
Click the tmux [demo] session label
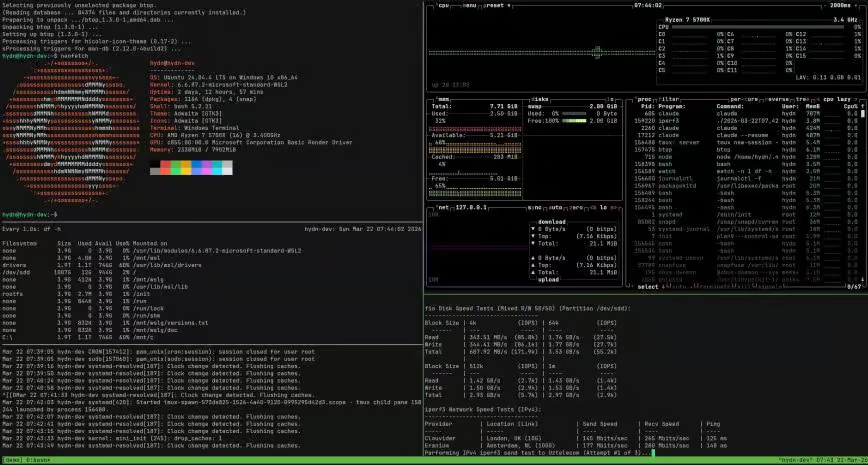pyautogui.click(x=12, y=460)
